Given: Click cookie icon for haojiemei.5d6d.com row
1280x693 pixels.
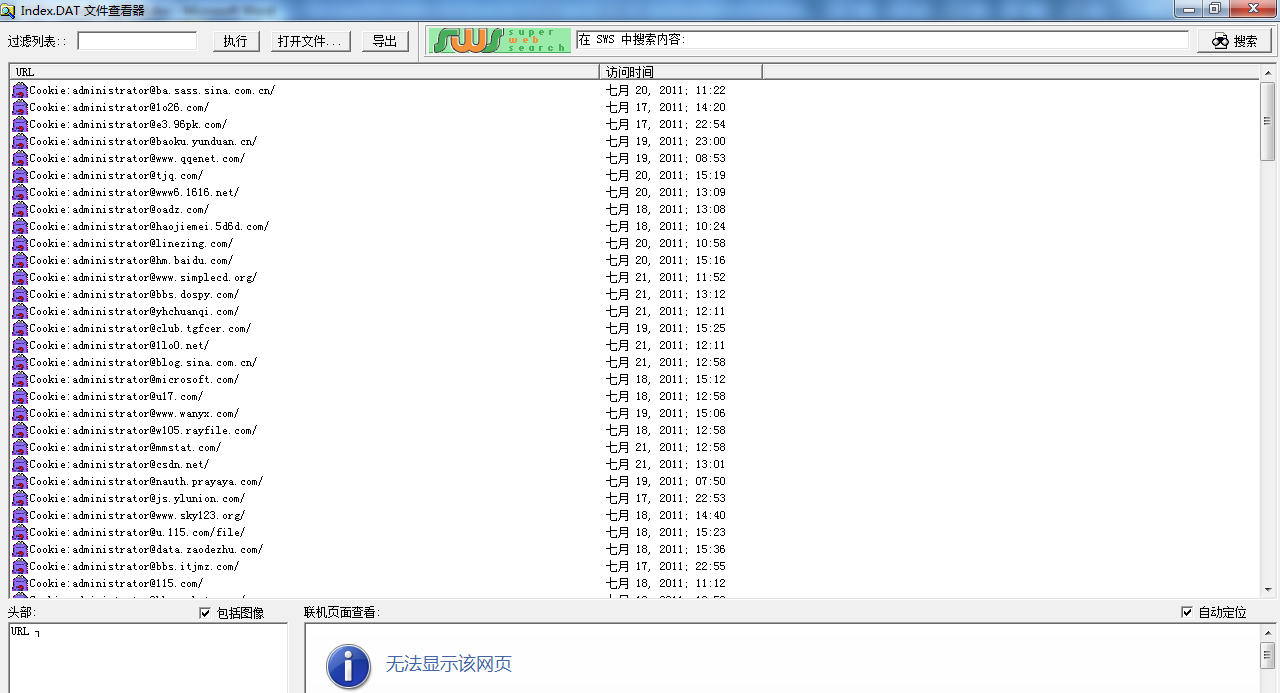Looking at the screenshot, I should tap(20, 226).
